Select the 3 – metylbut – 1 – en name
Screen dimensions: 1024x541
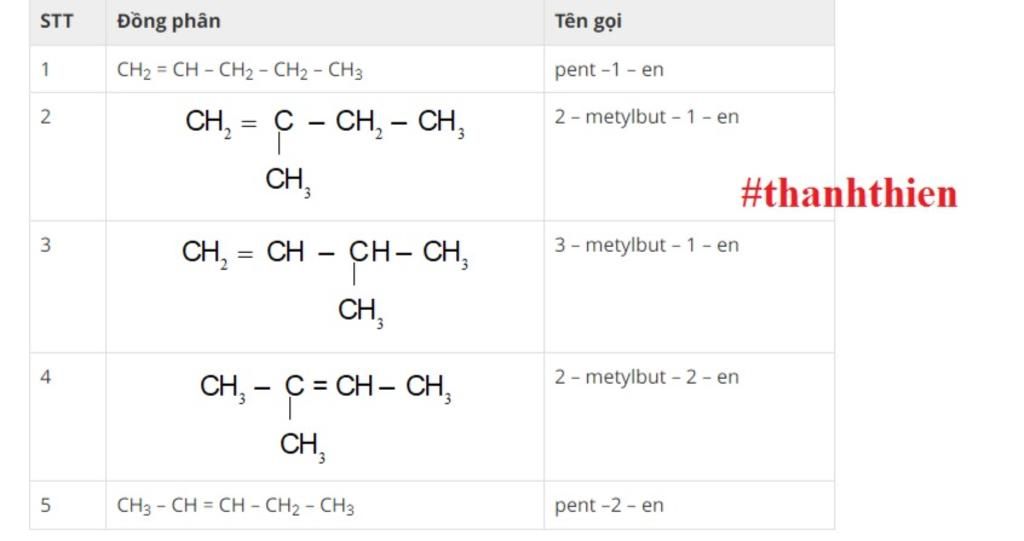tap(647, 245)
